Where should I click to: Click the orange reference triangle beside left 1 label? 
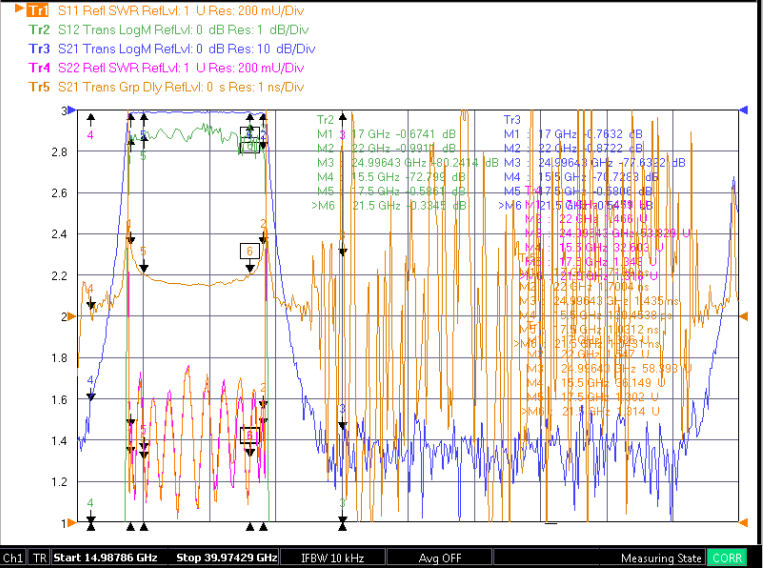pos(72,523)
